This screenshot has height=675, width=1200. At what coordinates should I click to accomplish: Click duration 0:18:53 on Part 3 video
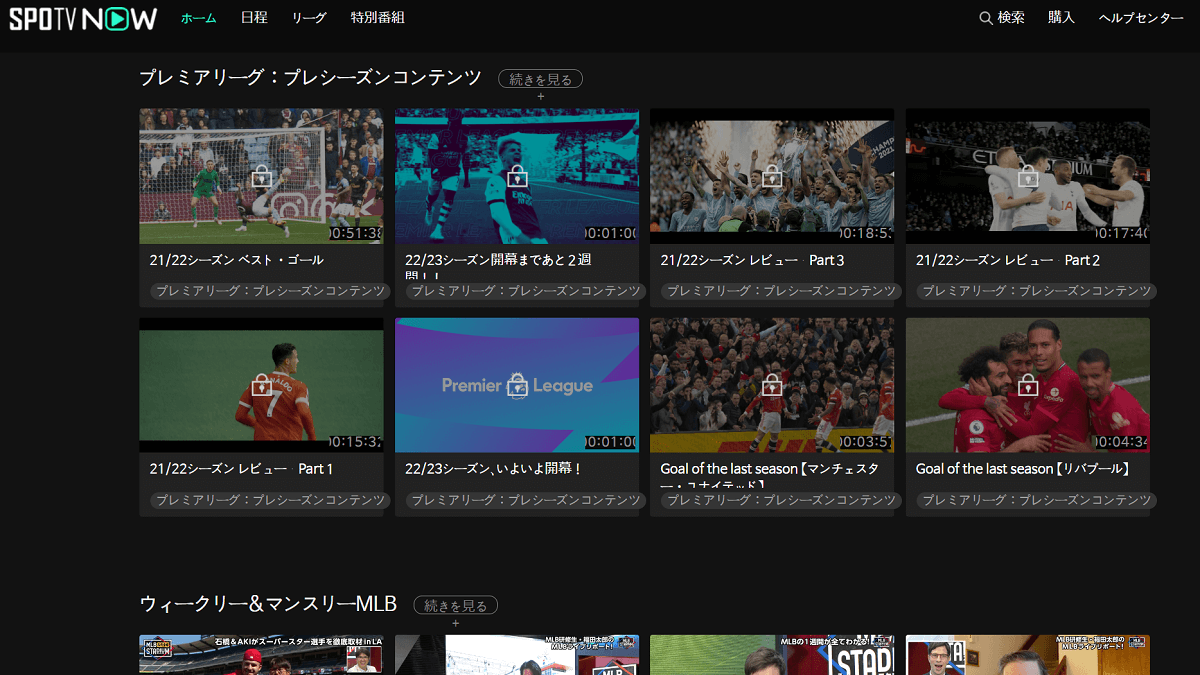point(867,233)
